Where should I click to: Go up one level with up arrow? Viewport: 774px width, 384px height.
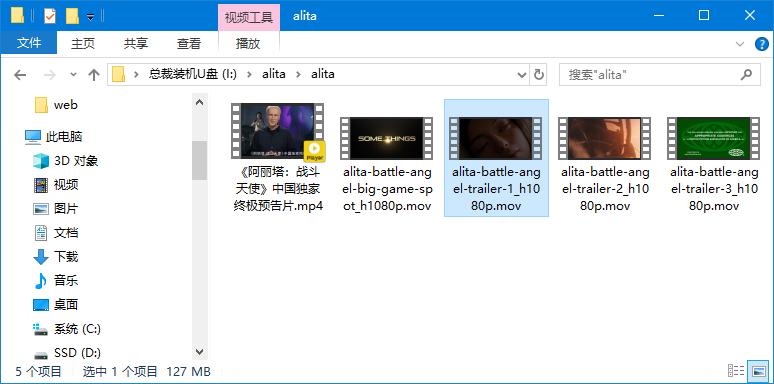94,75
